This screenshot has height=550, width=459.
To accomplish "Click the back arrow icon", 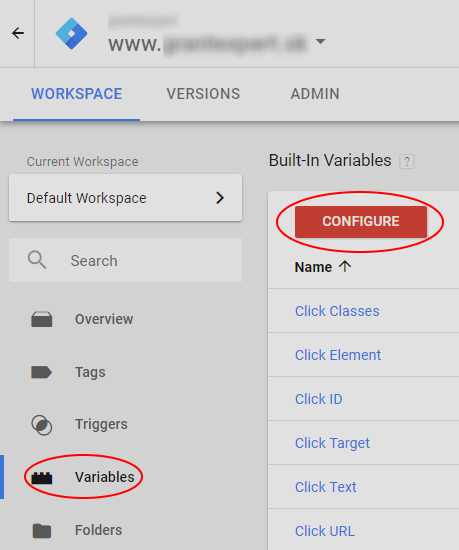I will pyautogui.click(x=18, y=33).
